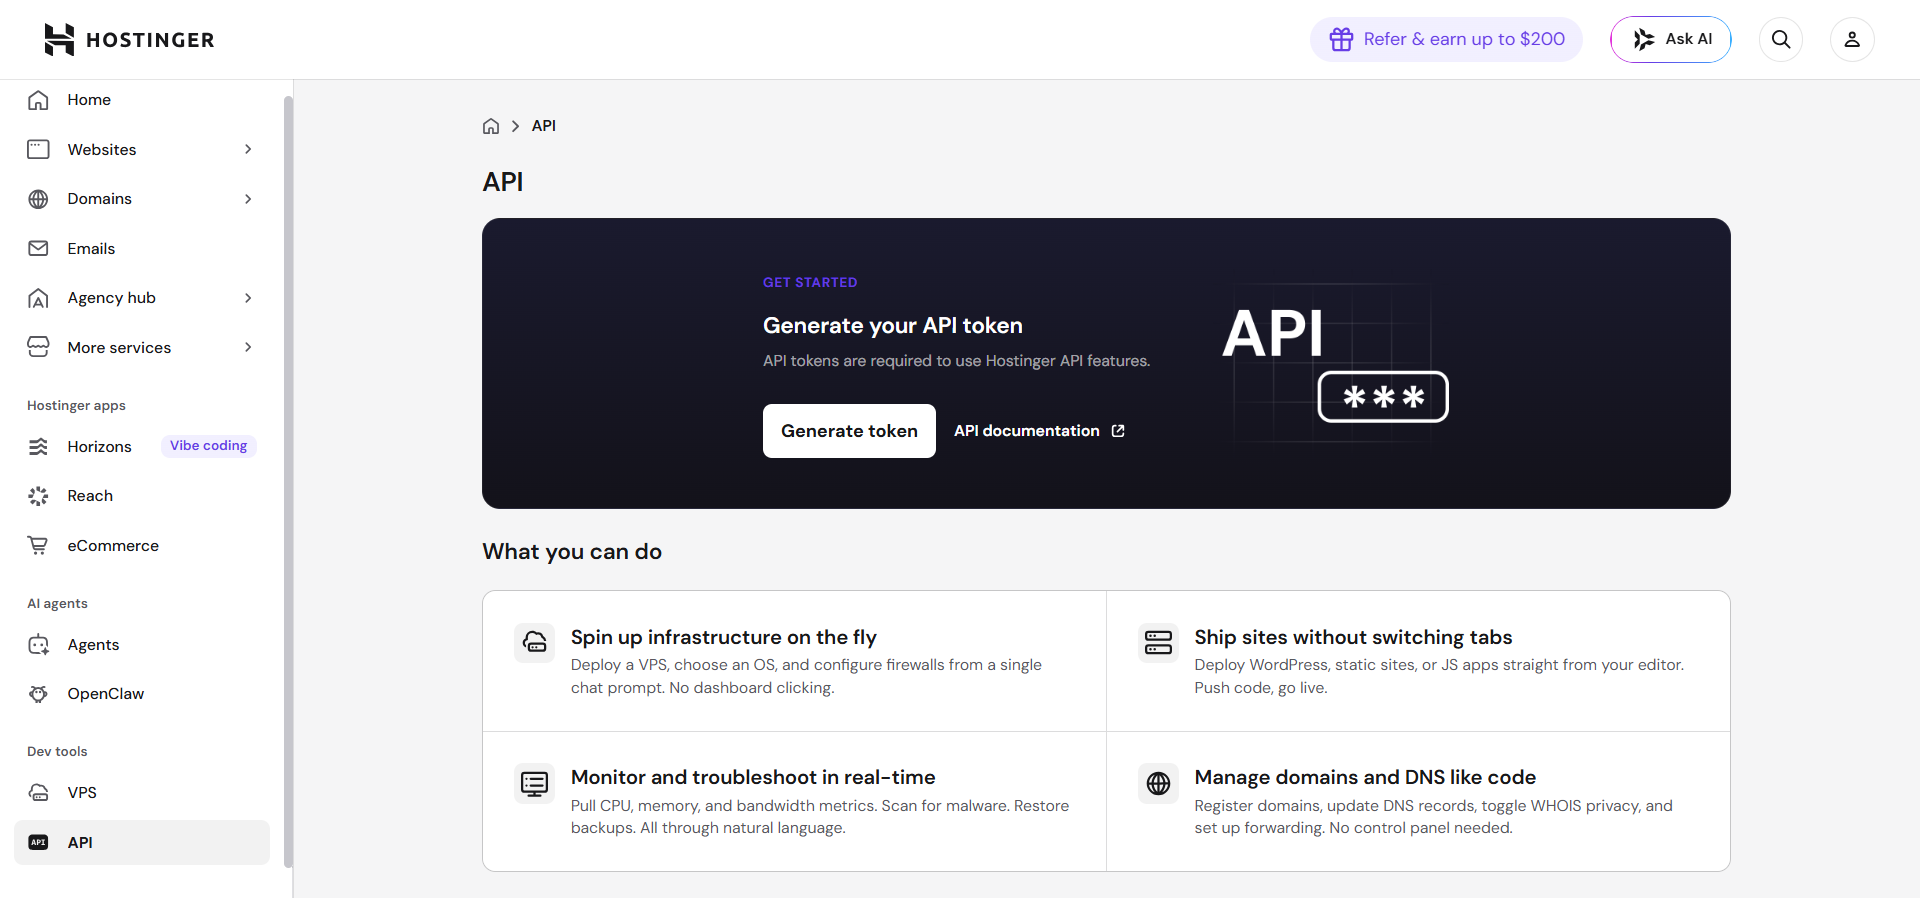1920x898 pixels.
Task: Click the Spin up infrastructure card icon
Action: 535,642
